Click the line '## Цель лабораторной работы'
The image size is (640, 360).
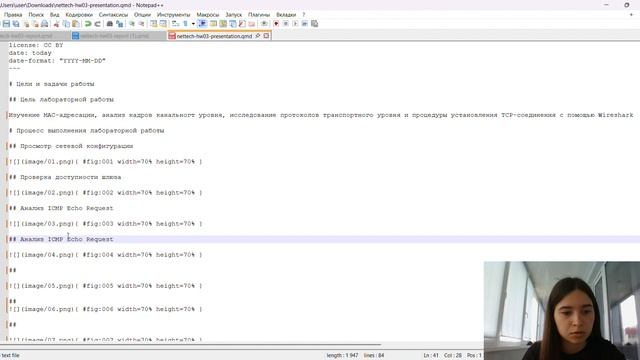point(61,100)
